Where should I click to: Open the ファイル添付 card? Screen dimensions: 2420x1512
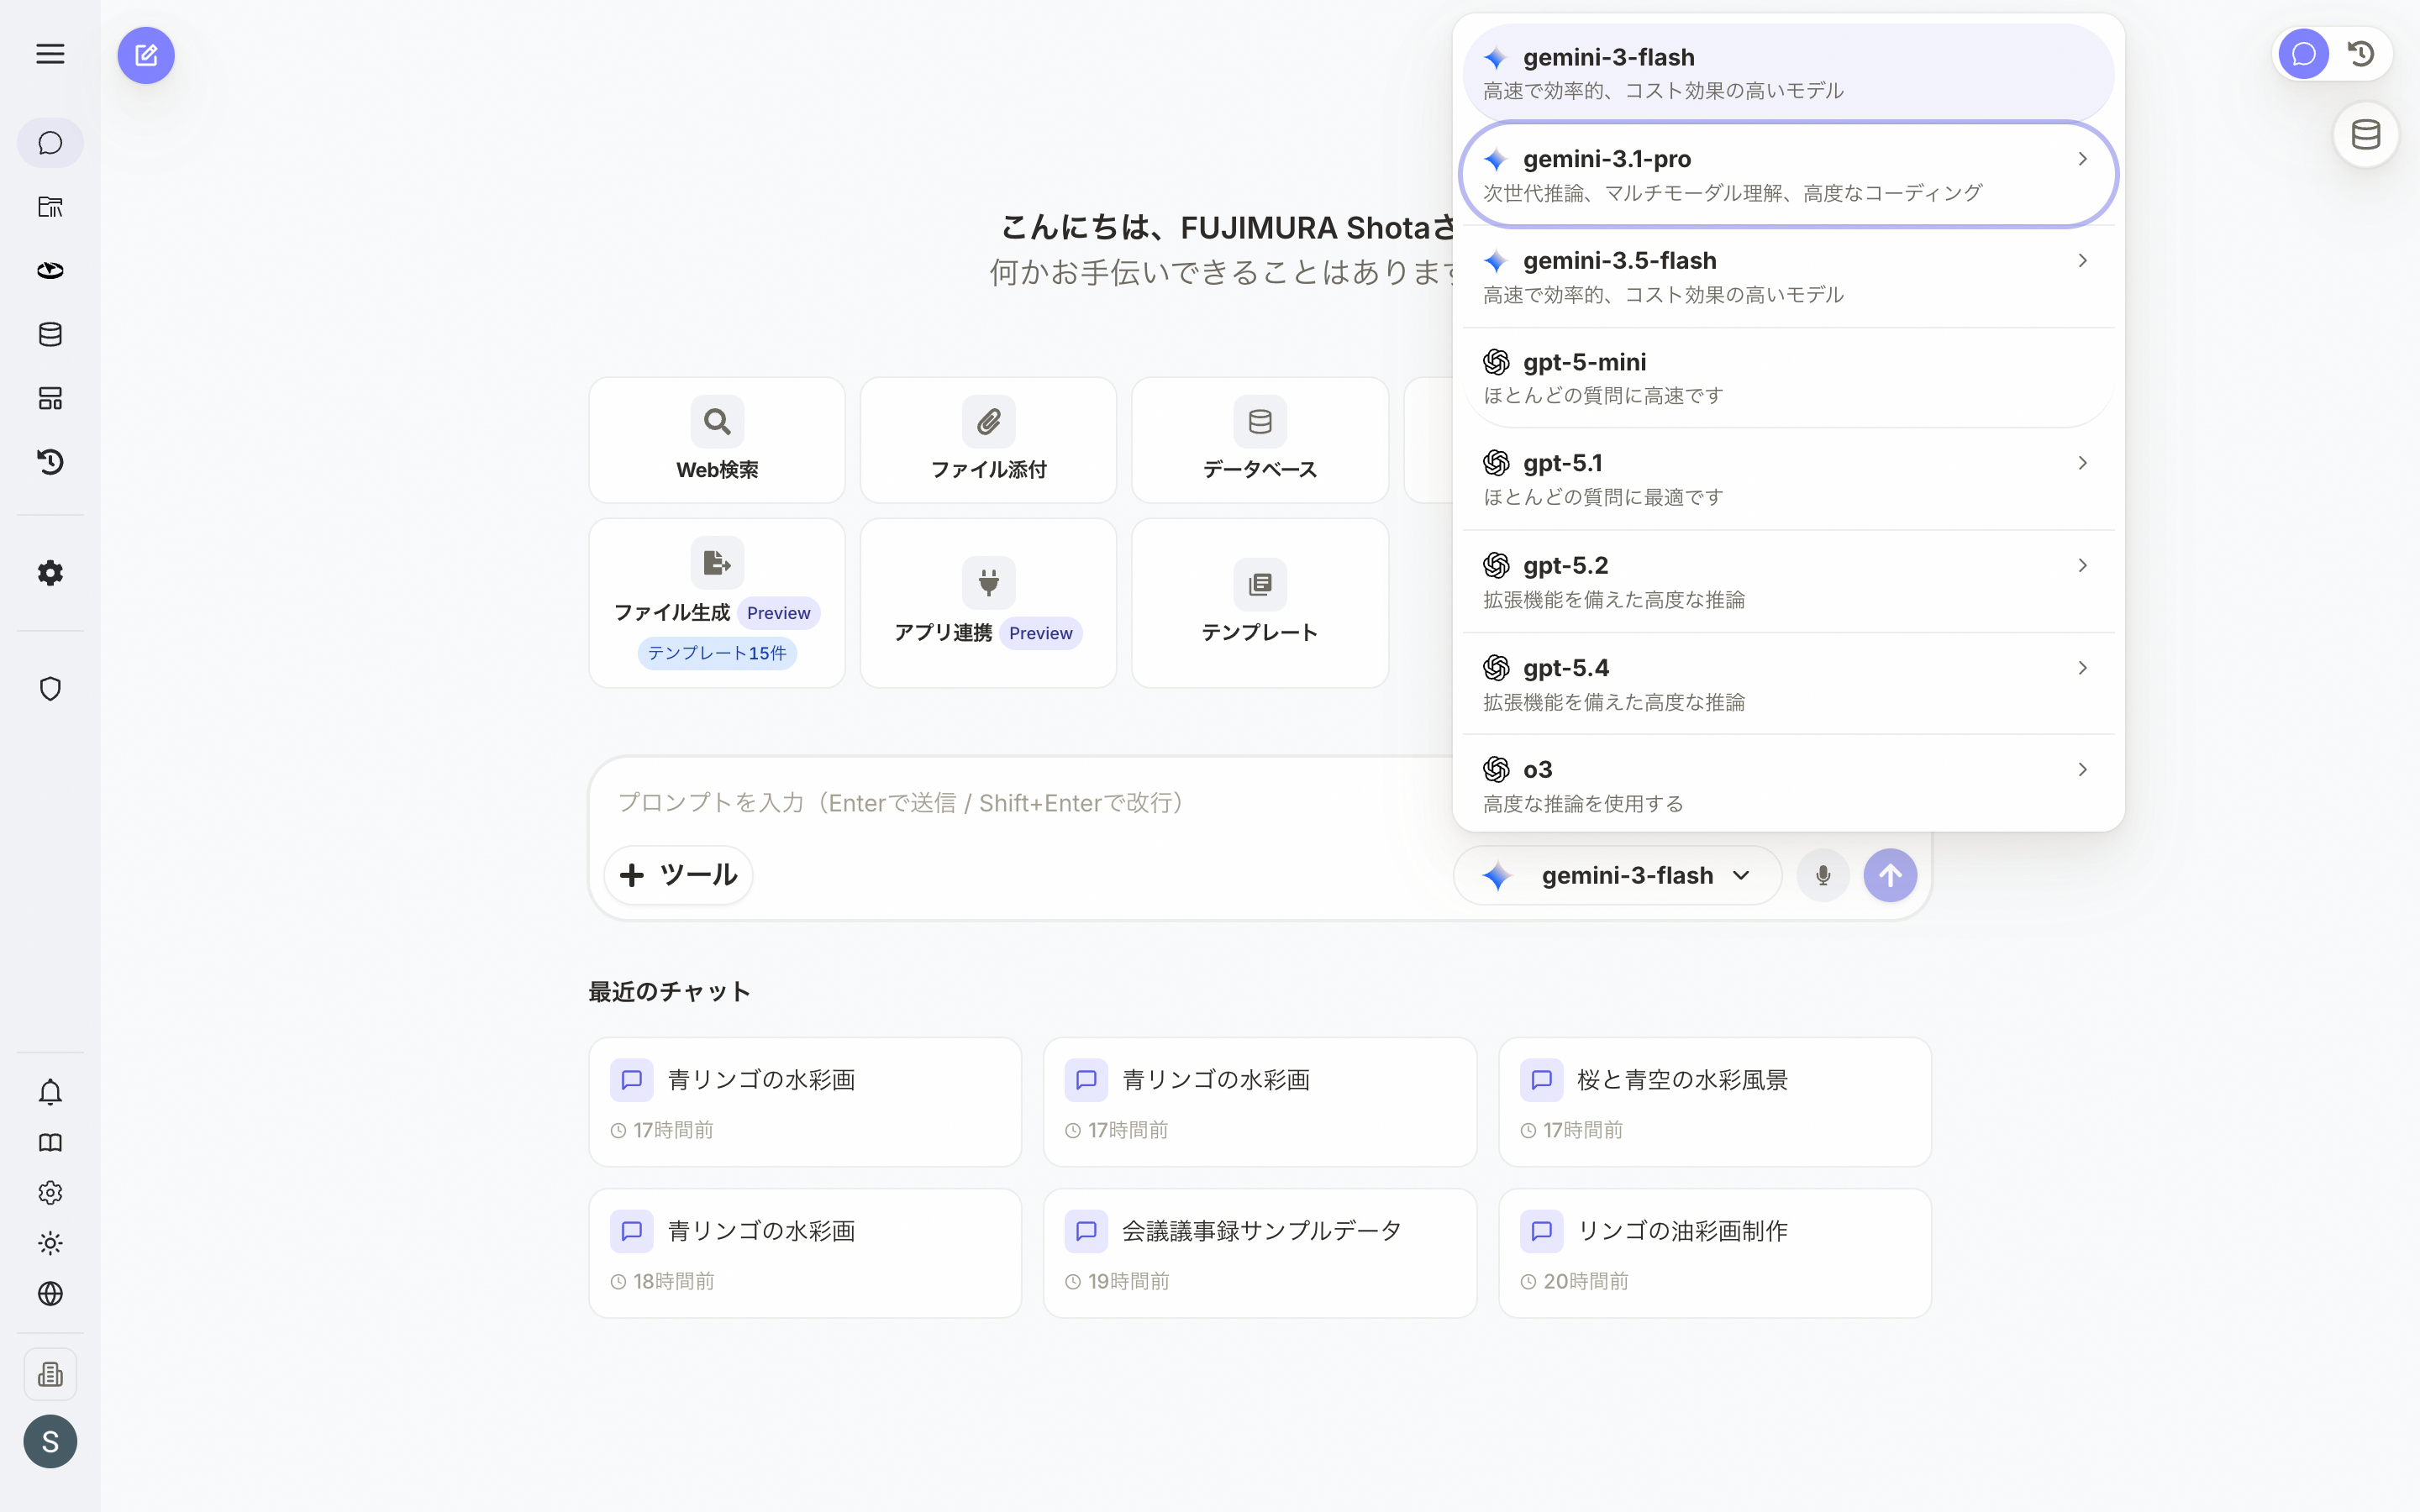pos(988,440)
